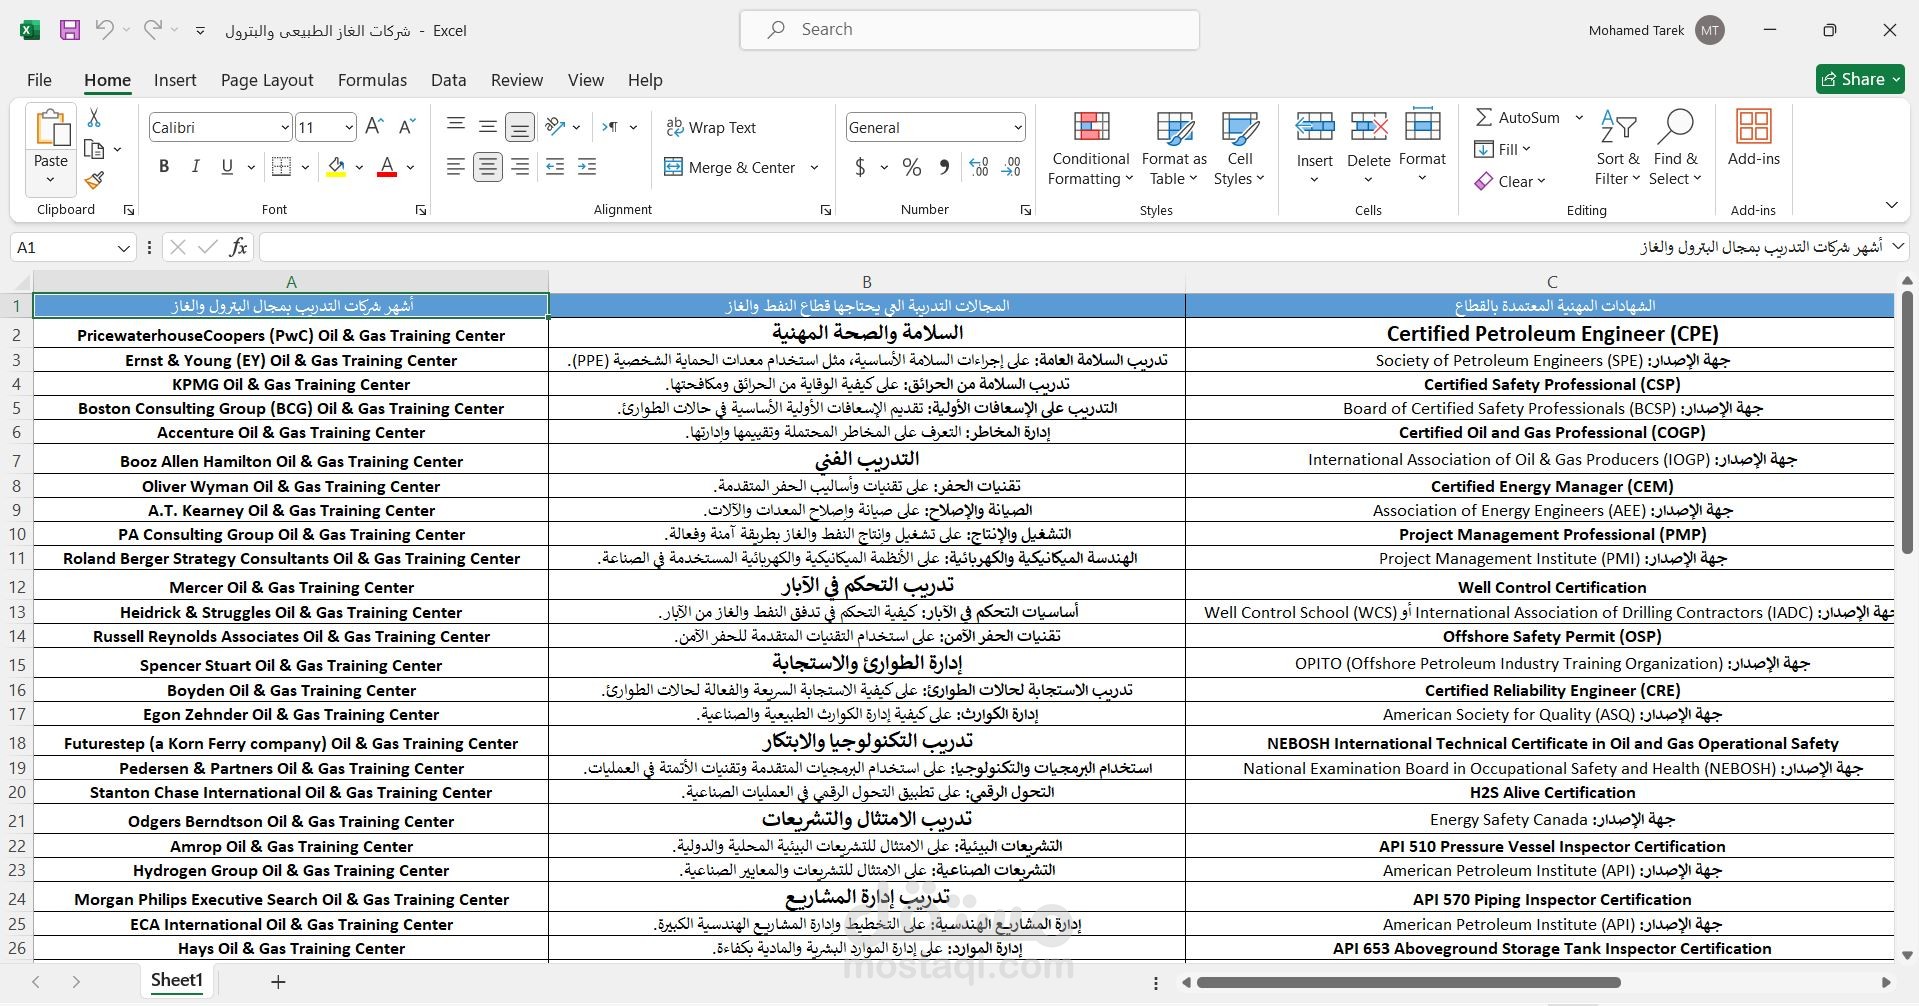Screen dimensions: 1919x1006
Task: Add a new sheet with the plus icon
Action: coord(278,982)
